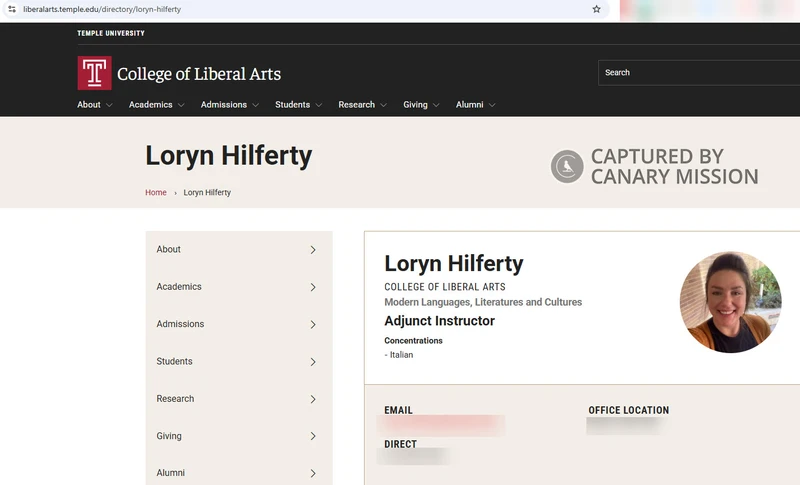Click the Adjunct Instructor title

439,321
